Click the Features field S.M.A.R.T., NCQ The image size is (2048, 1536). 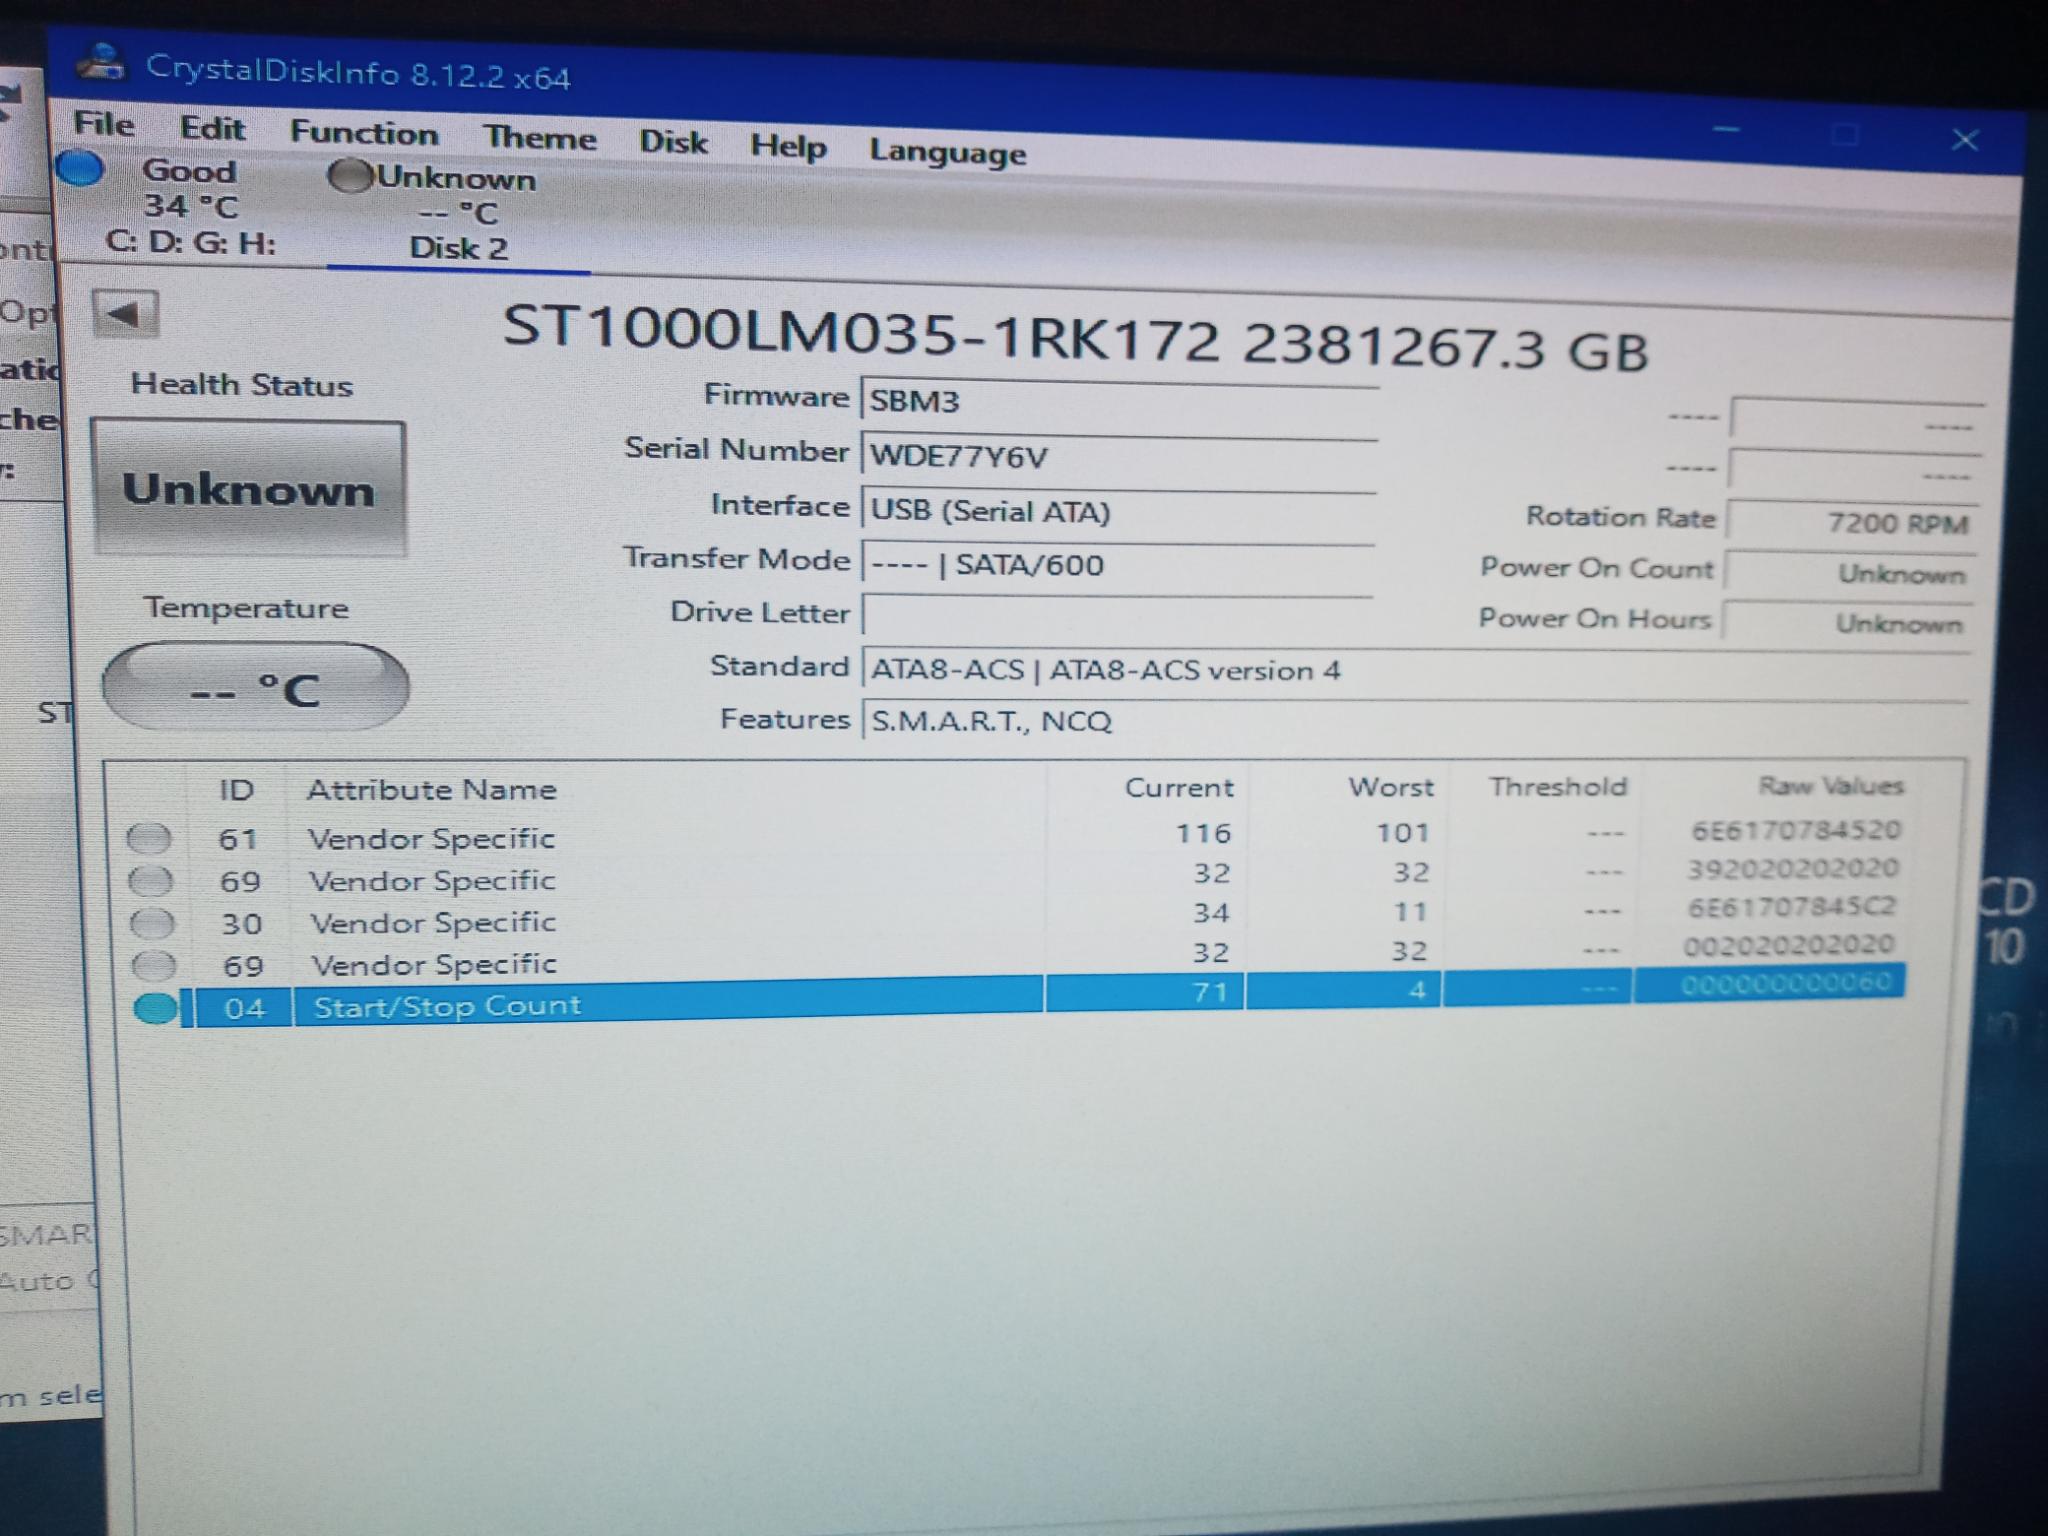click(x=1414, y=721)
